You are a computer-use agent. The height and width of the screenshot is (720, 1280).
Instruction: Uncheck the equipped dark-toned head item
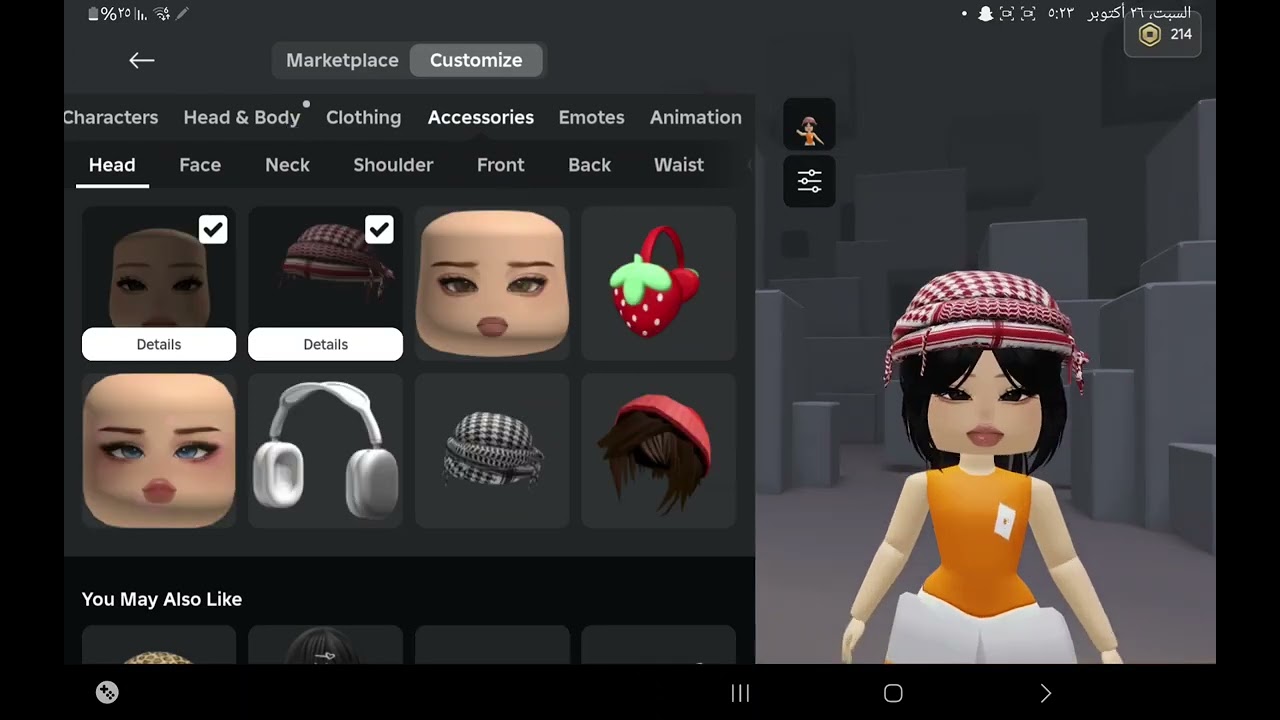point(212,230)
